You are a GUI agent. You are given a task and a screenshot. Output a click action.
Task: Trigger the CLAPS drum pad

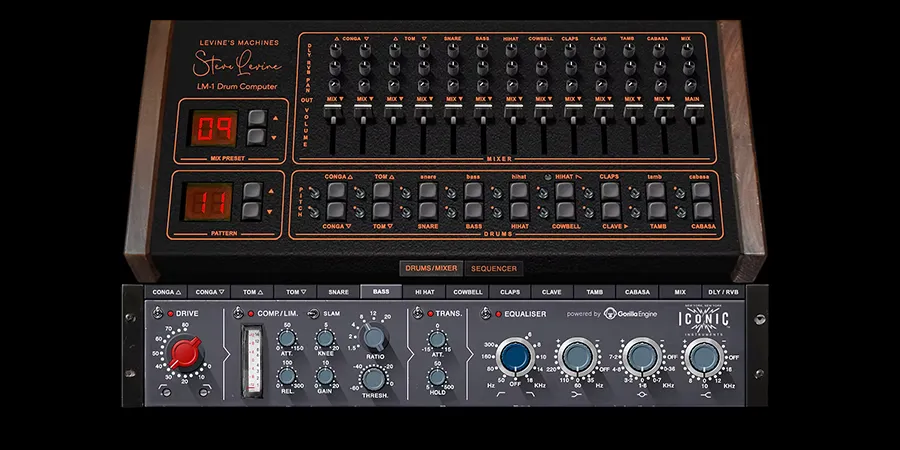(611, 191)
